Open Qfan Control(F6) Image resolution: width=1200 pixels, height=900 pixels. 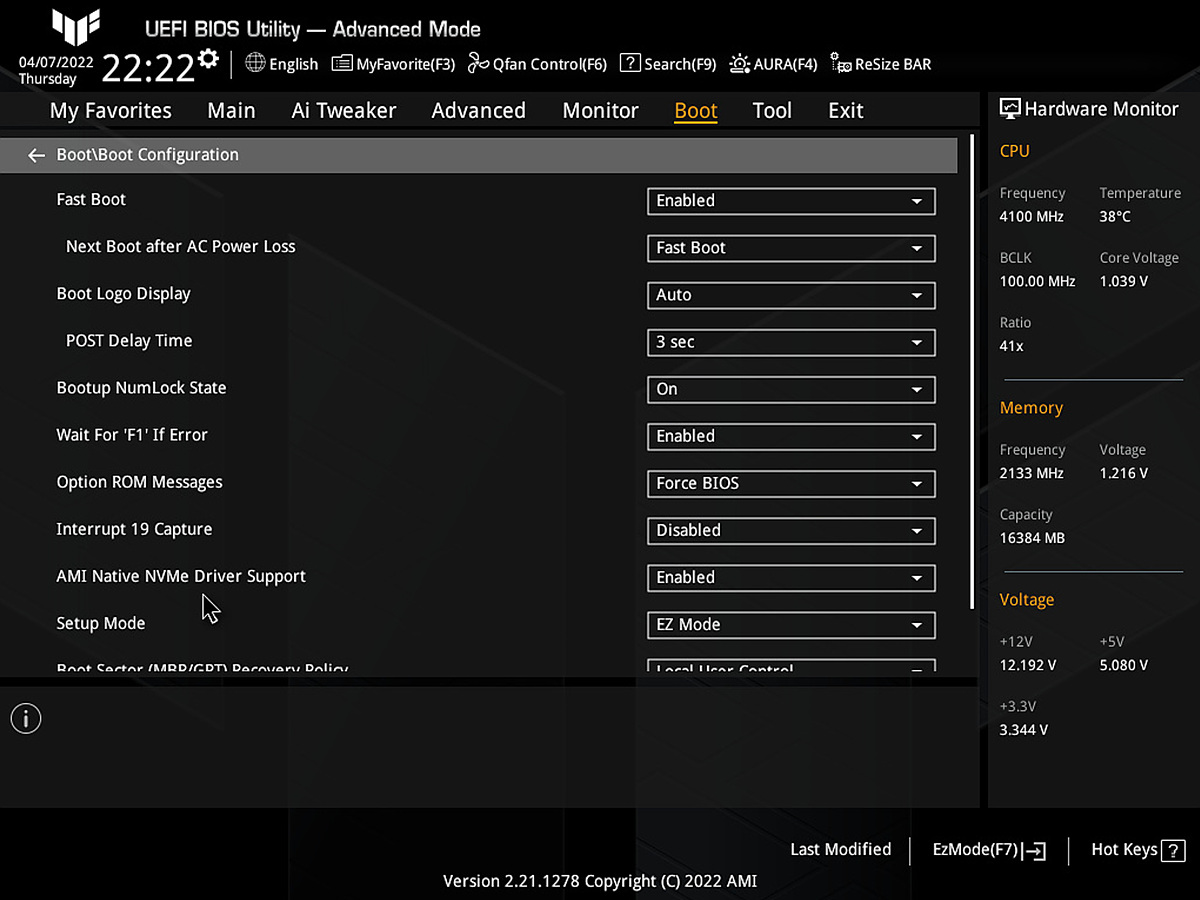coord(537,64)
